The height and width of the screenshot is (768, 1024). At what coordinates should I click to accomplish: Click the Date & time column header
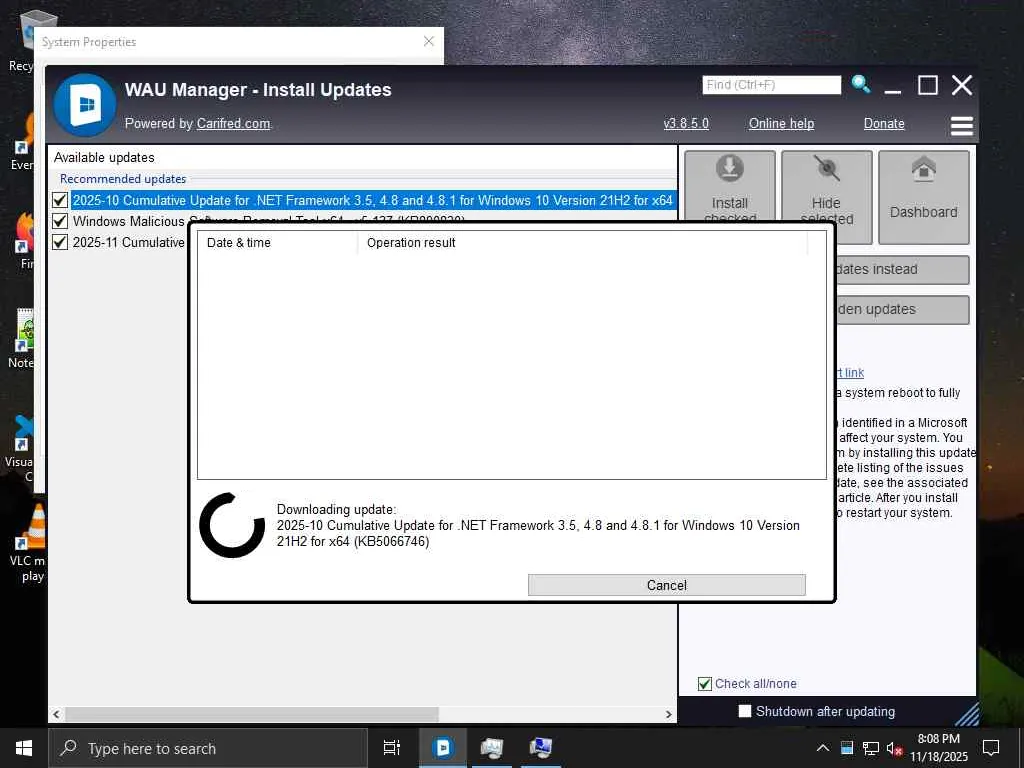click(x=278, y=242)
